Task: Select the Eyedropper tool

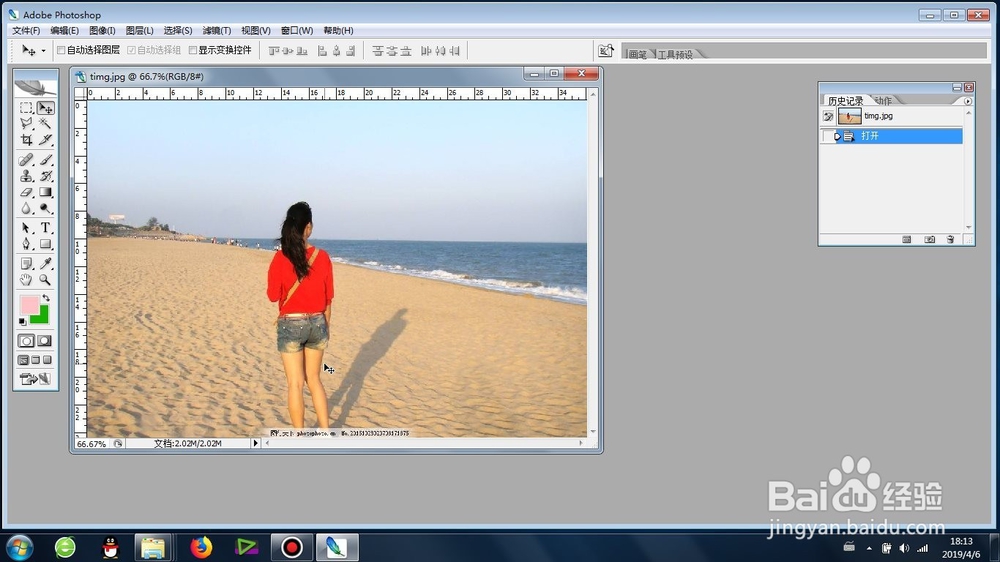Action: coord(45,263)
